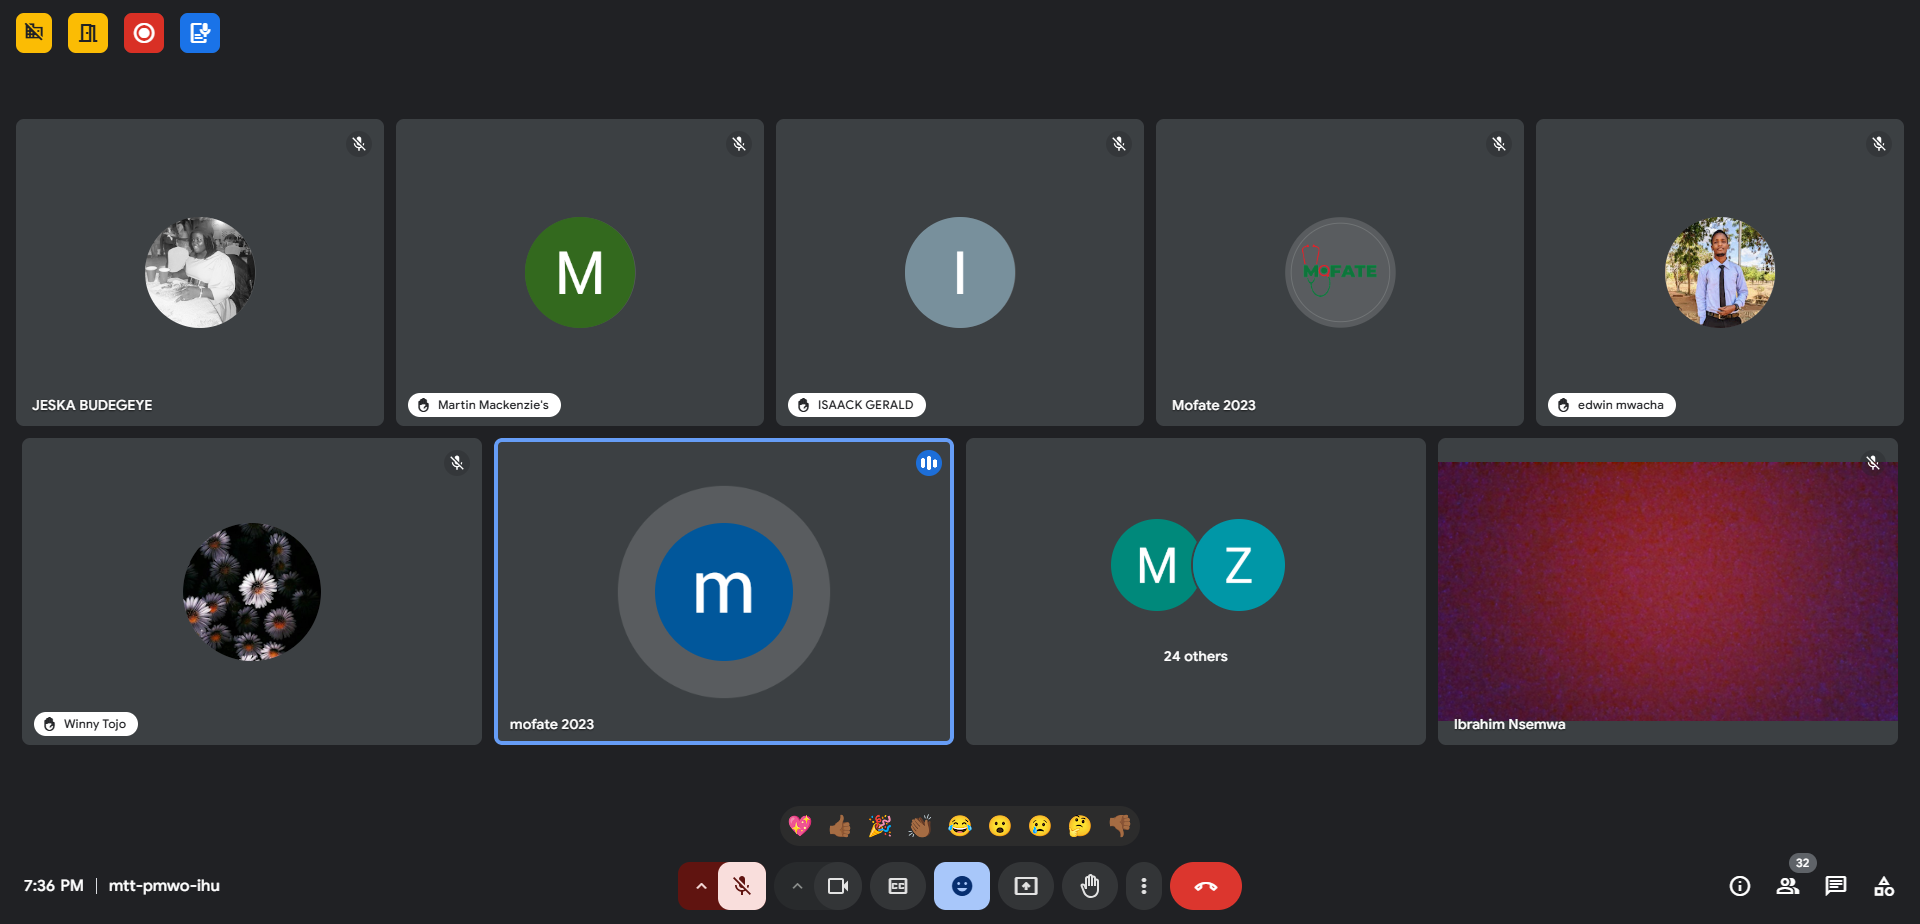Open the chat with everyone panel

pos(1836,886)
